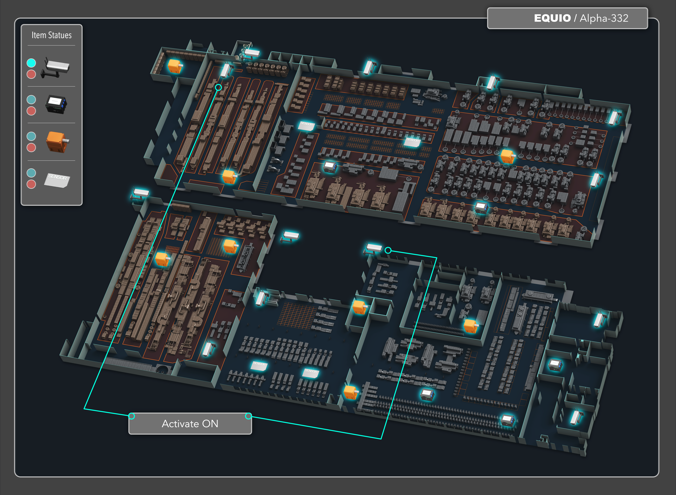Image resolution: width=676 pixels, height=495 pixels.
Task: Set camera status to cyan (active) in legend
Action: (31, 63)
